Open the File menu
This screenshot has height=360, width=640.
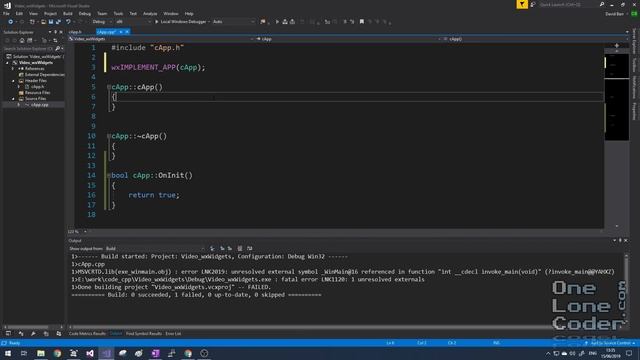(6, 13)
